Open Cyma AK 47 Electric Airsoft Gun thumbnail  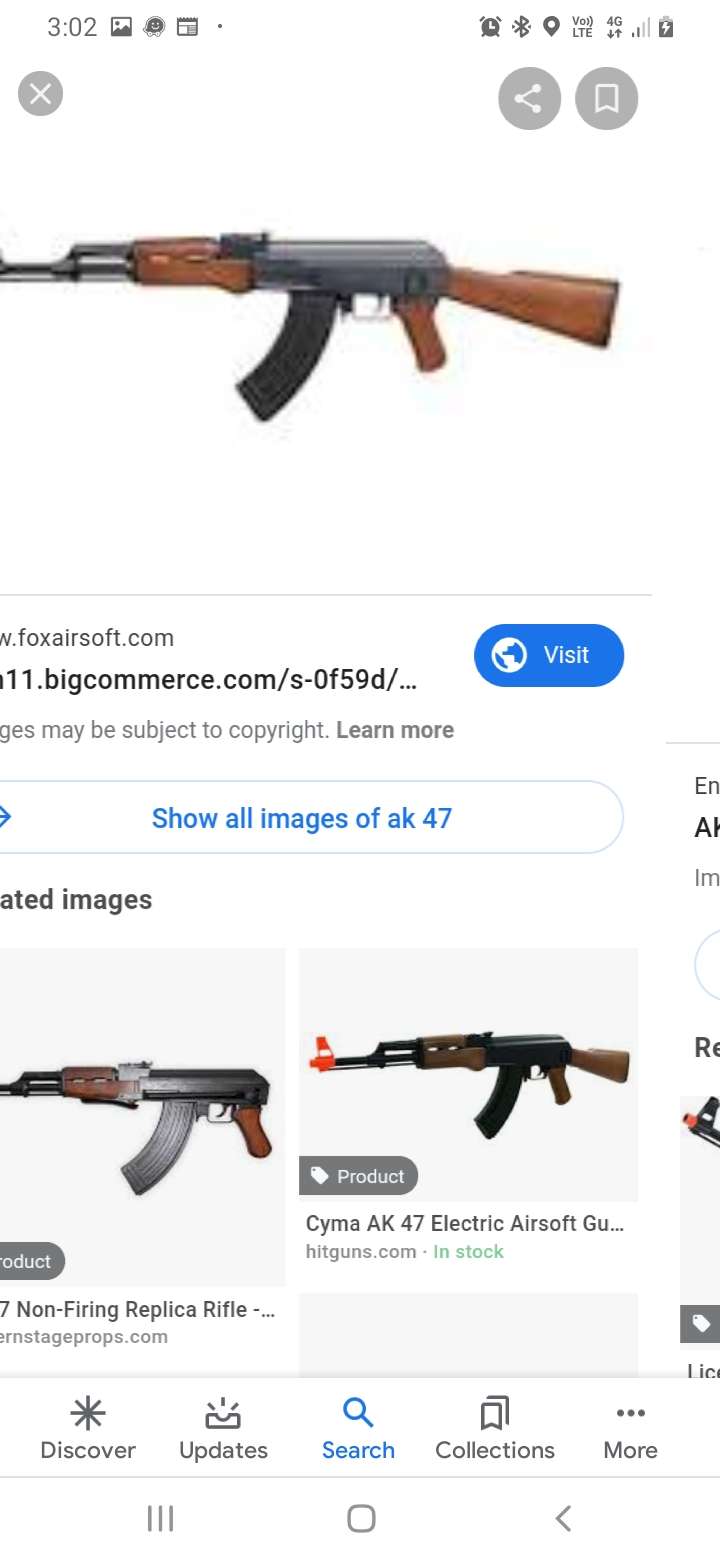pyautogui.click(x=468, y=1074)
